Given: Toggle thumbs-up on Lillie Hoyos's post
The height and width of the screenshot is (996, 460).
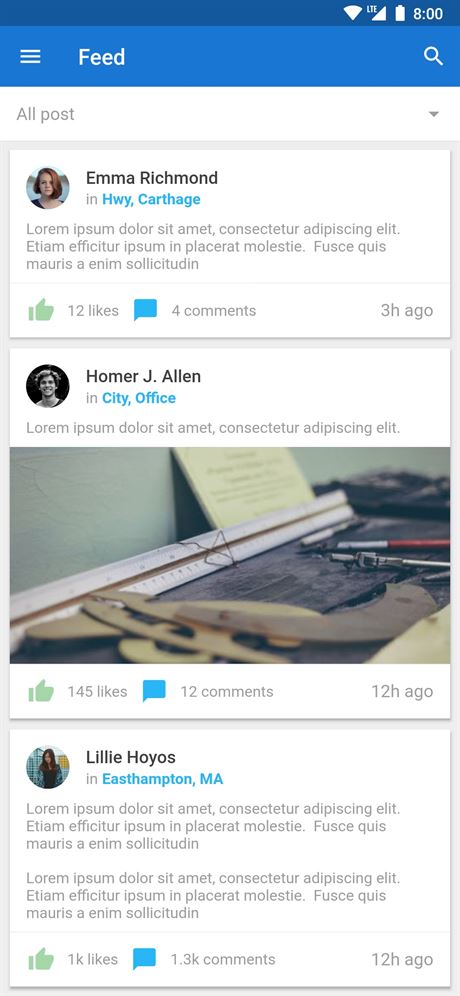Looking at the screenshot, I should [x=41, y=959].
